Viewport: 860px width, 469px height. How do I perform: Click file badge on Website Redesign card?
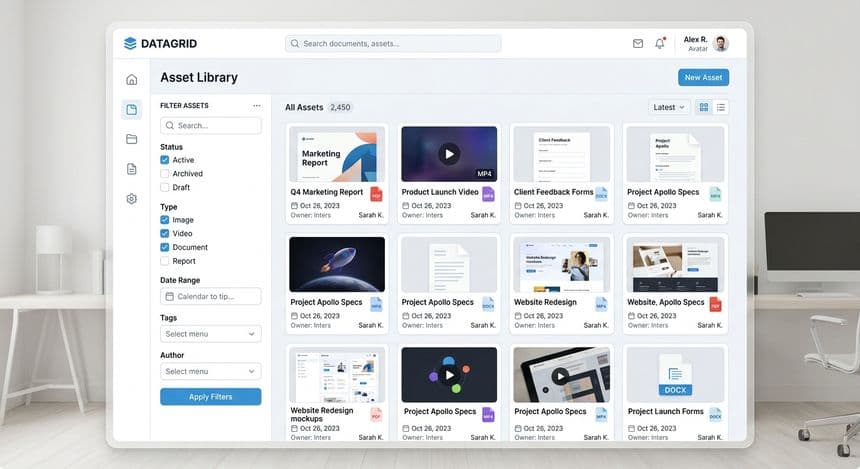point(602,304)
